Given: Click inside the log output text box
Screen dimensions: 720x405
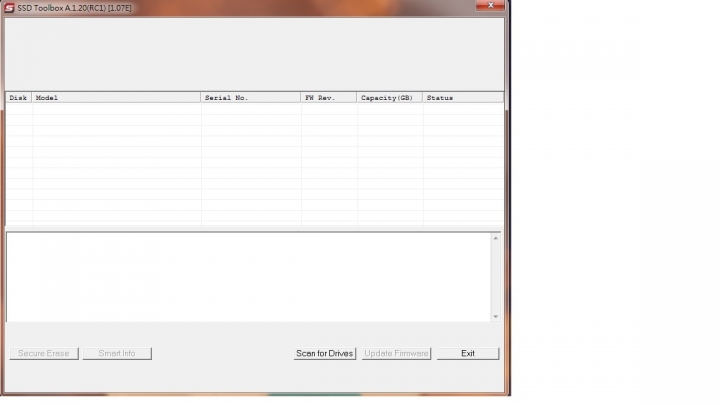Looking at the screenshot, I should pos(248,277).
